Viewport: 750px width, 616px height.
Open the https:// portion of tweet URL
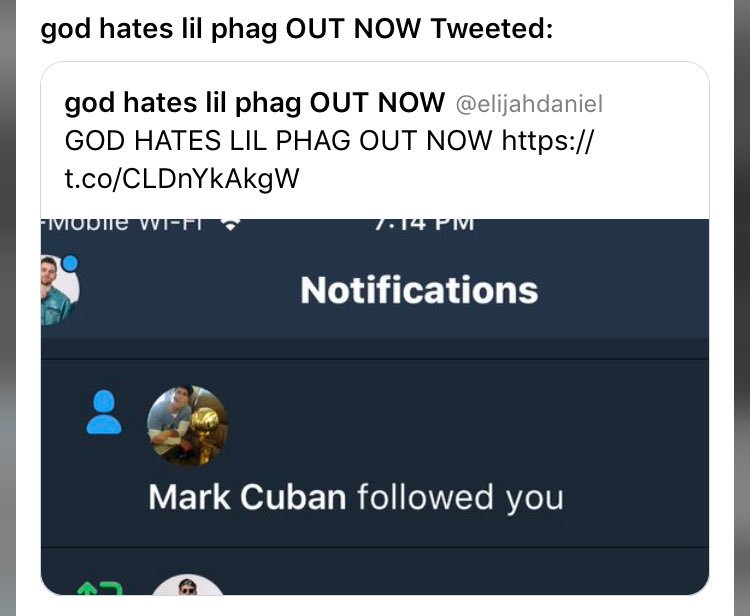click(548, 141)
